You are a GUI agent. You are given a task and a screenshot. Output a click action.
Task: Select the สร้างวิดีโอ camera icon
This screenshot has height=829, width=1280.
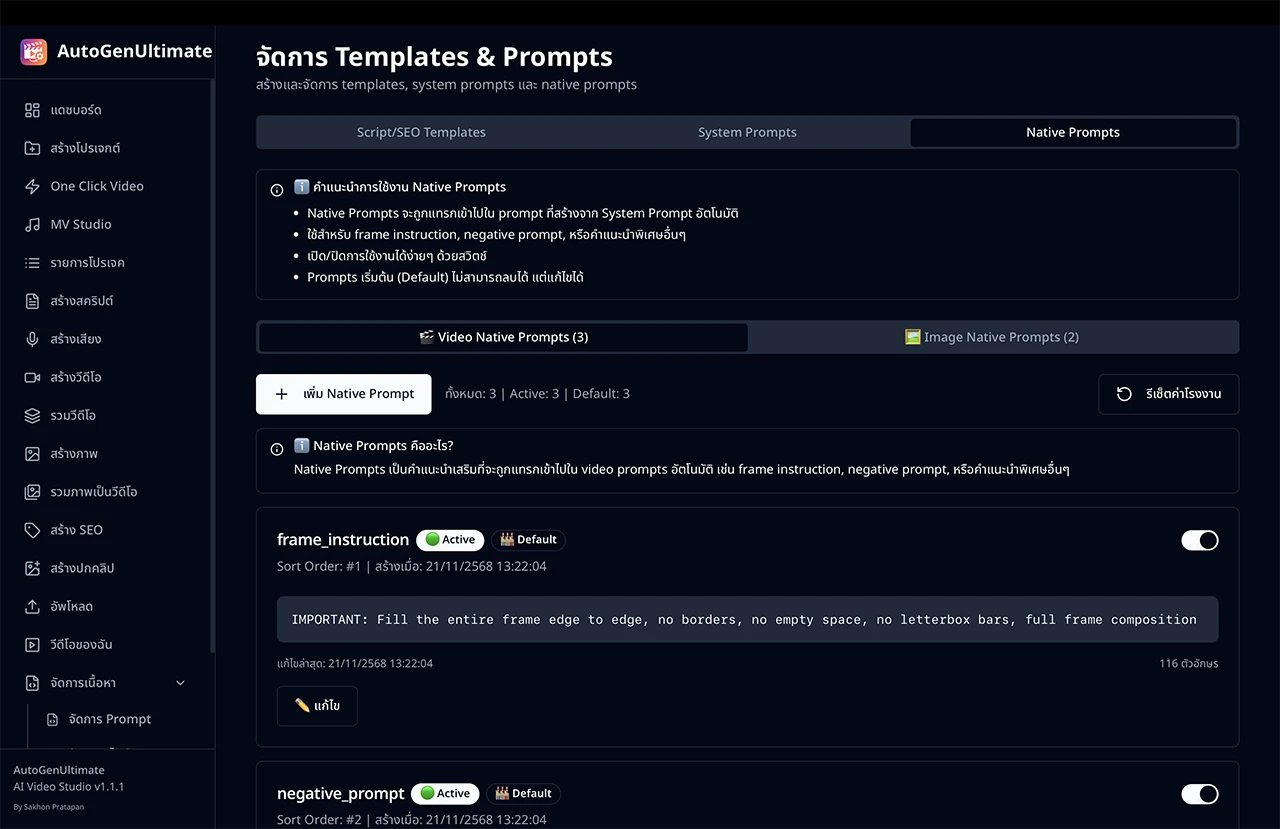point(32,377)
